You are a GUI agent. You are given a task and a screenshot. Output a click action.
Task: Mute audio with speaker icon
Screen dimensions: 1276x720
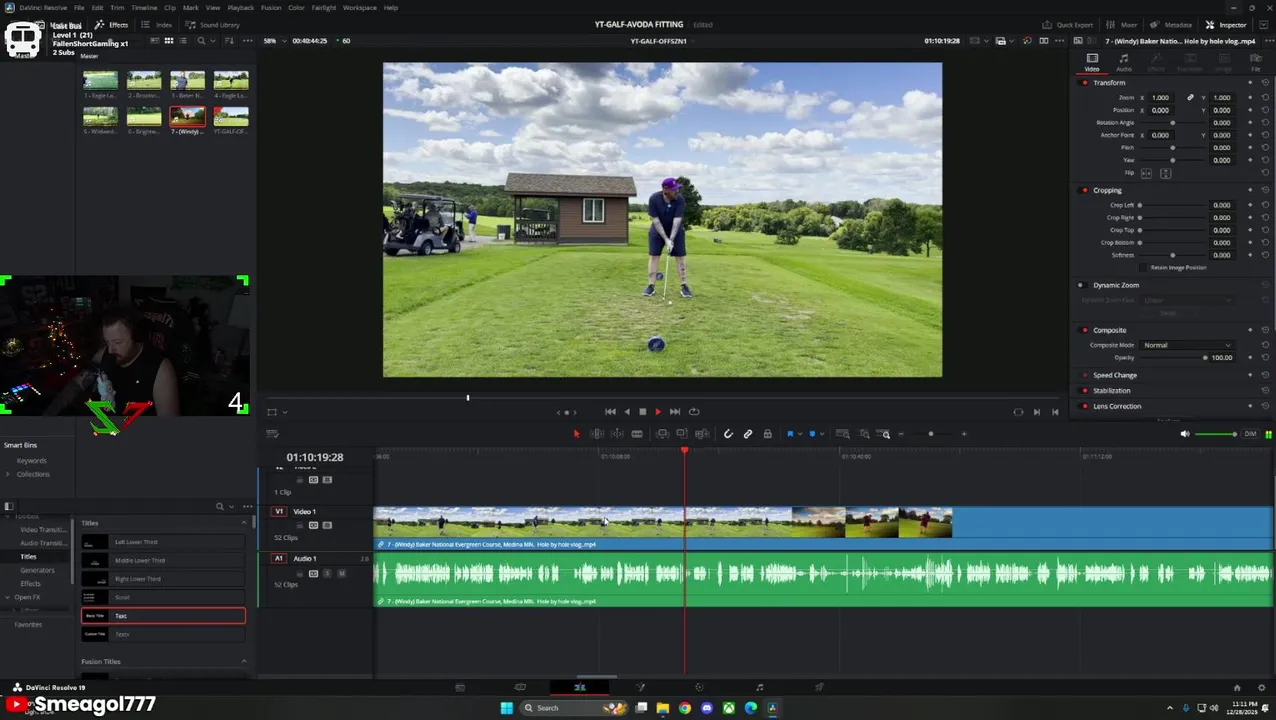click(x=1185, y=434)
